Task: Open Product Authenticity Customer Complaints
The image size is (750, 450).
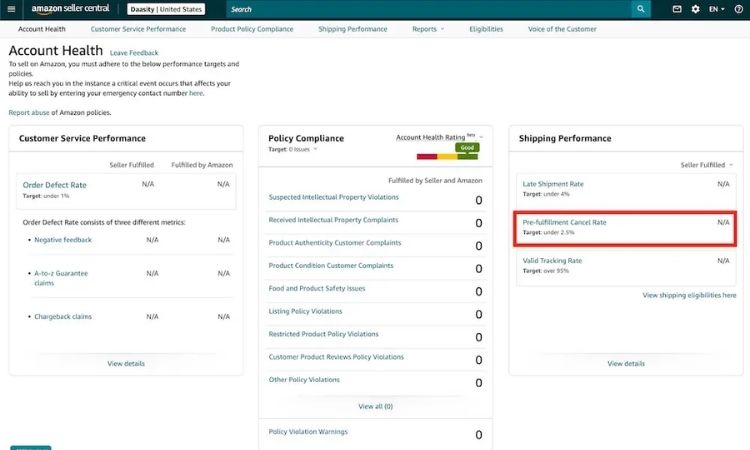Action: (x=335, y=243)
